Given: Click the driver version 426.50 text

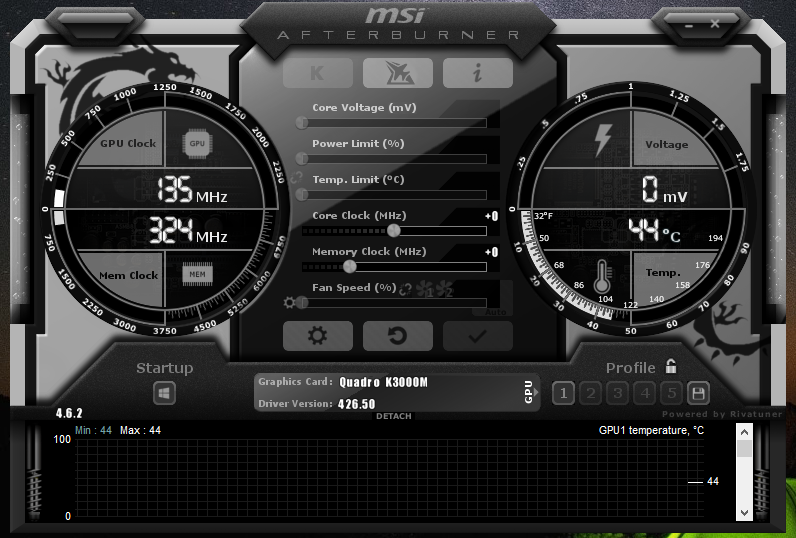Looking at the screenshot, I should [356, 404].
